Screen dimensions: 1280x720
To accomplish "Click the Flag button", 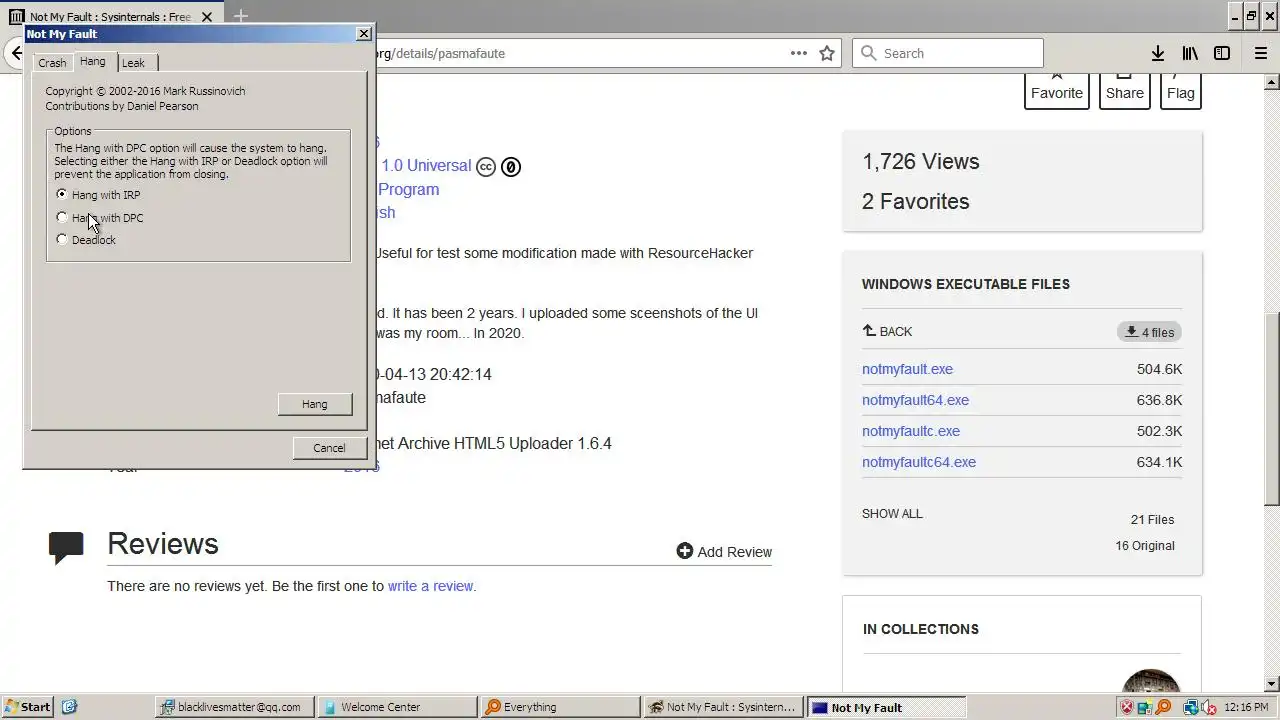I will click(1181, 90).
